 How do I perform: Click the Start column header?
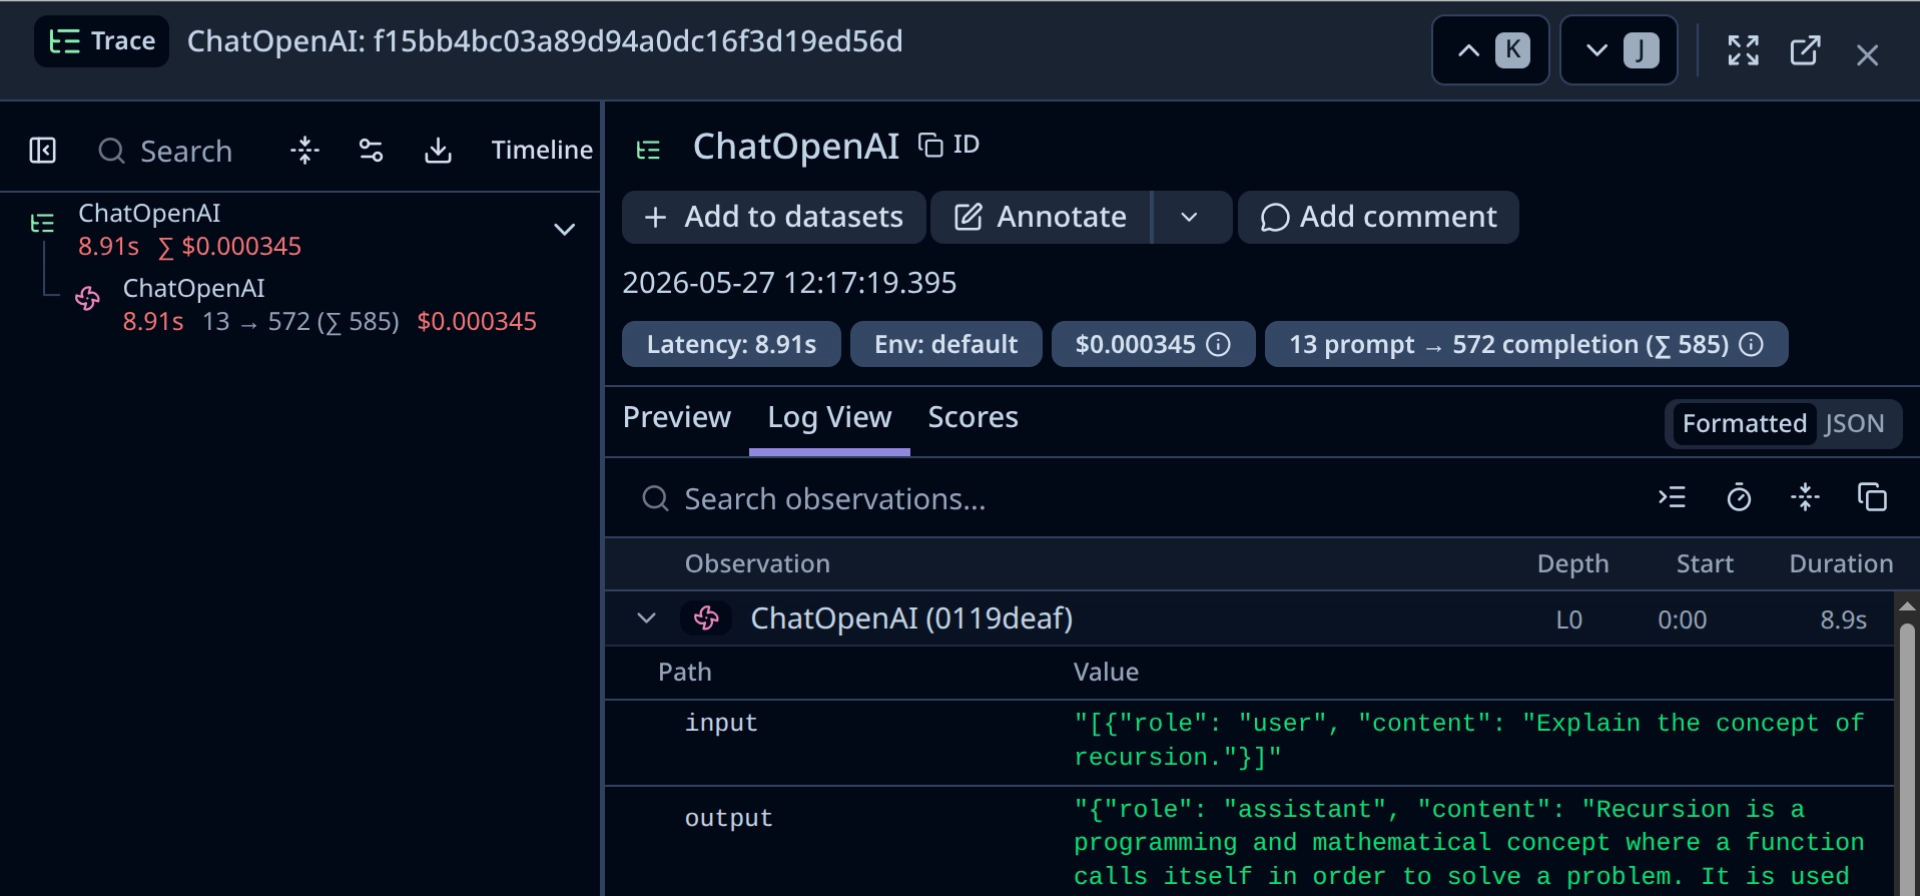(1705, 564)
